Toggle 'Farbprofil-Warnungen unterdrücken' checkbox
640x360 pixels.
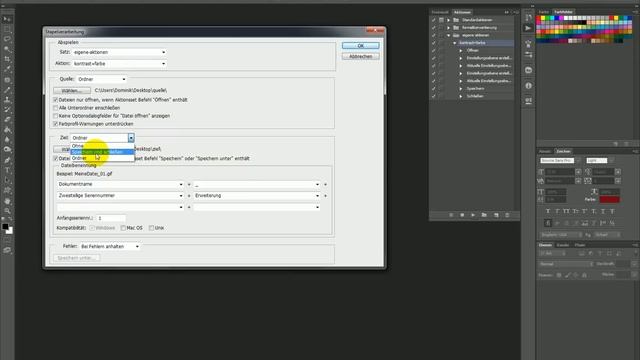(56, 124)
